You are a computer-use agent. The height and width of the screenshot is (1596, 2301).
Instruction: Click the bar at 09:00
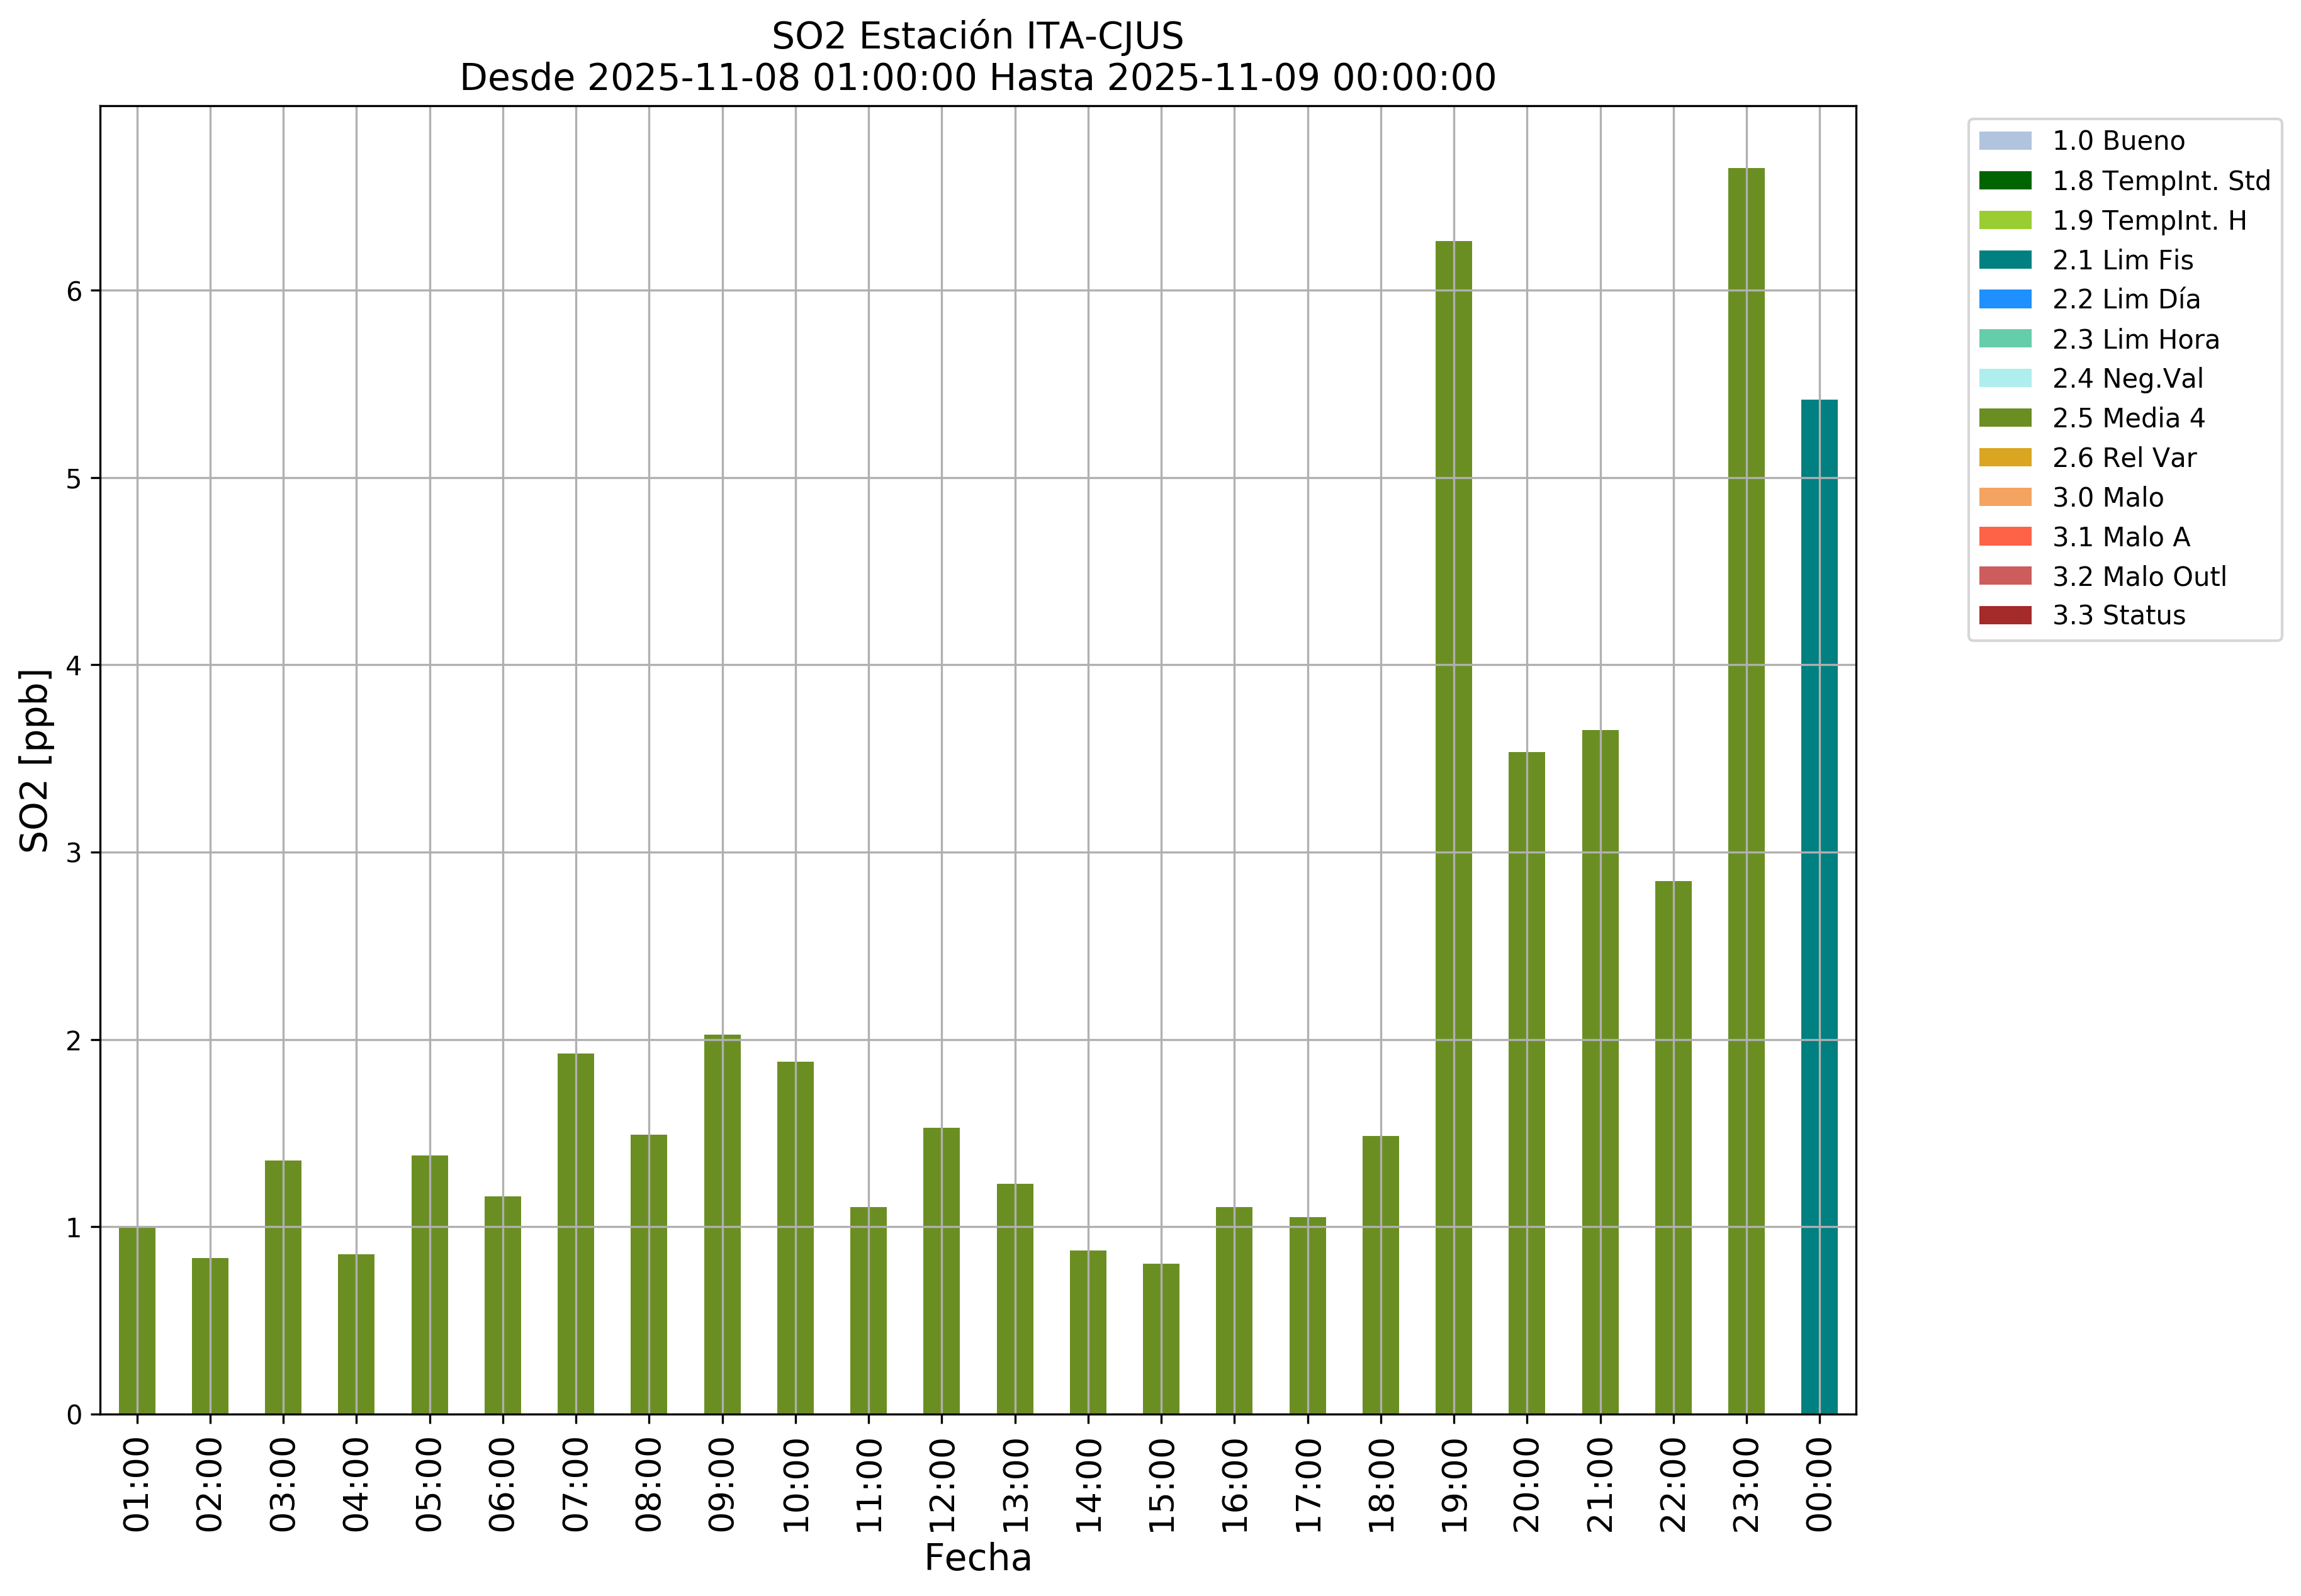(722, 1224)
